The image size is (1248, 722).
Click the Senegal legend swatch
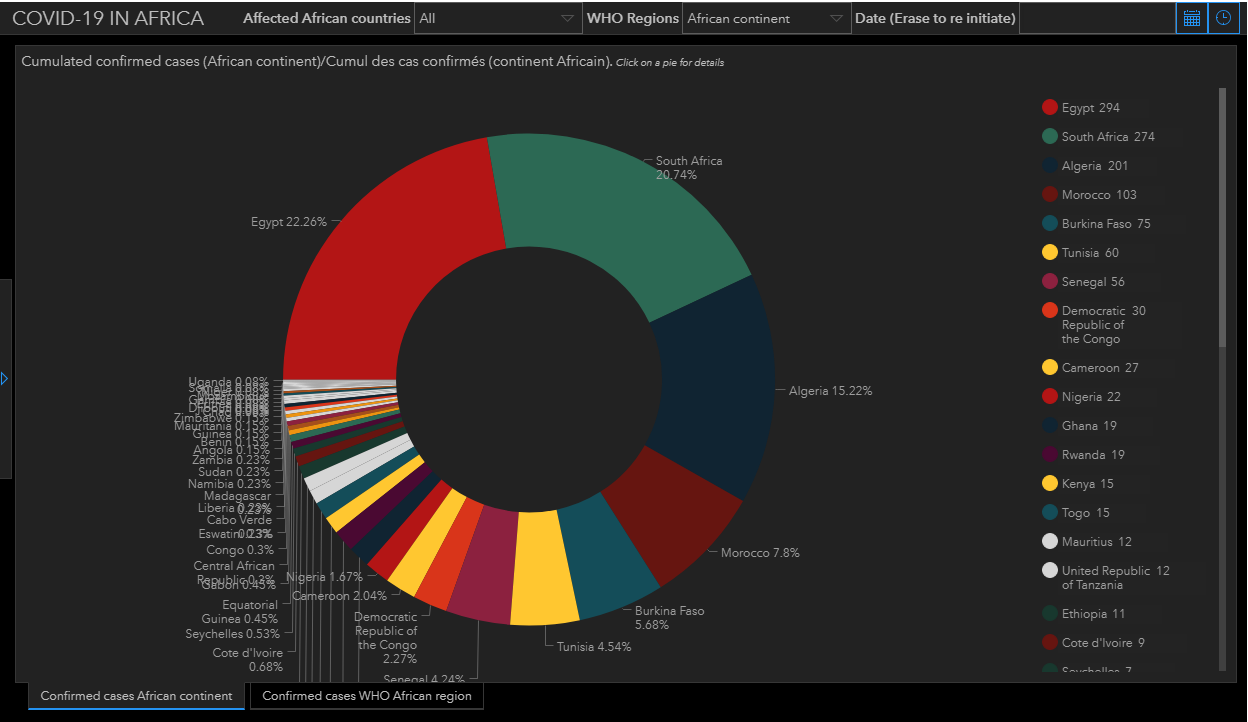(x=1050, y=282)
